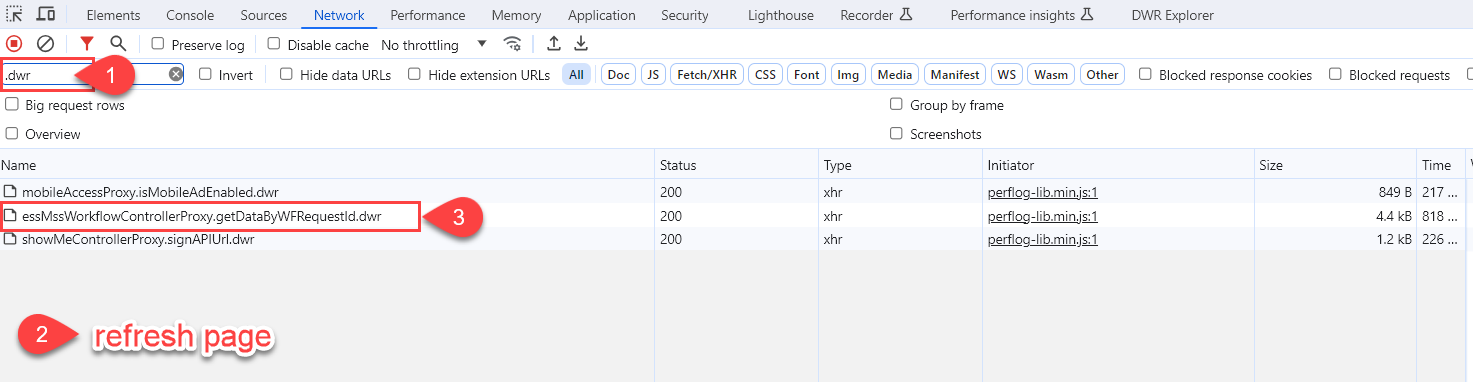Open the network search magnifier
1473x382 pixels.
pyautogui.click(x=118, y=44)
